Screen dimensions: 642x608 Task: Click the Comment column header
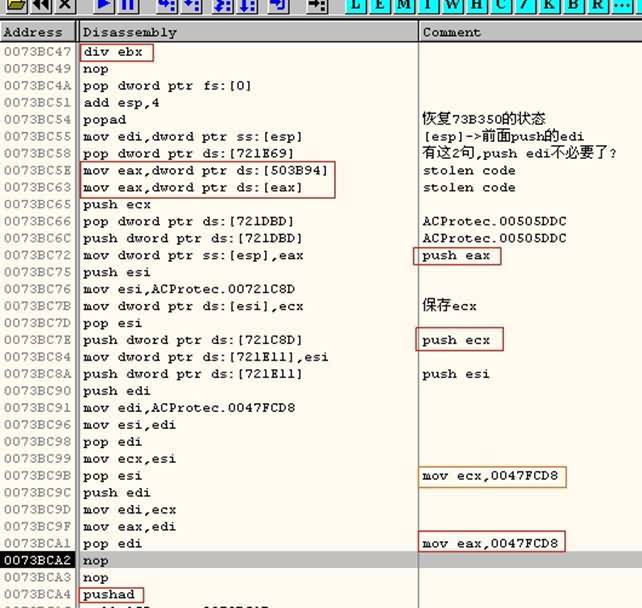(x=528, y=32)
